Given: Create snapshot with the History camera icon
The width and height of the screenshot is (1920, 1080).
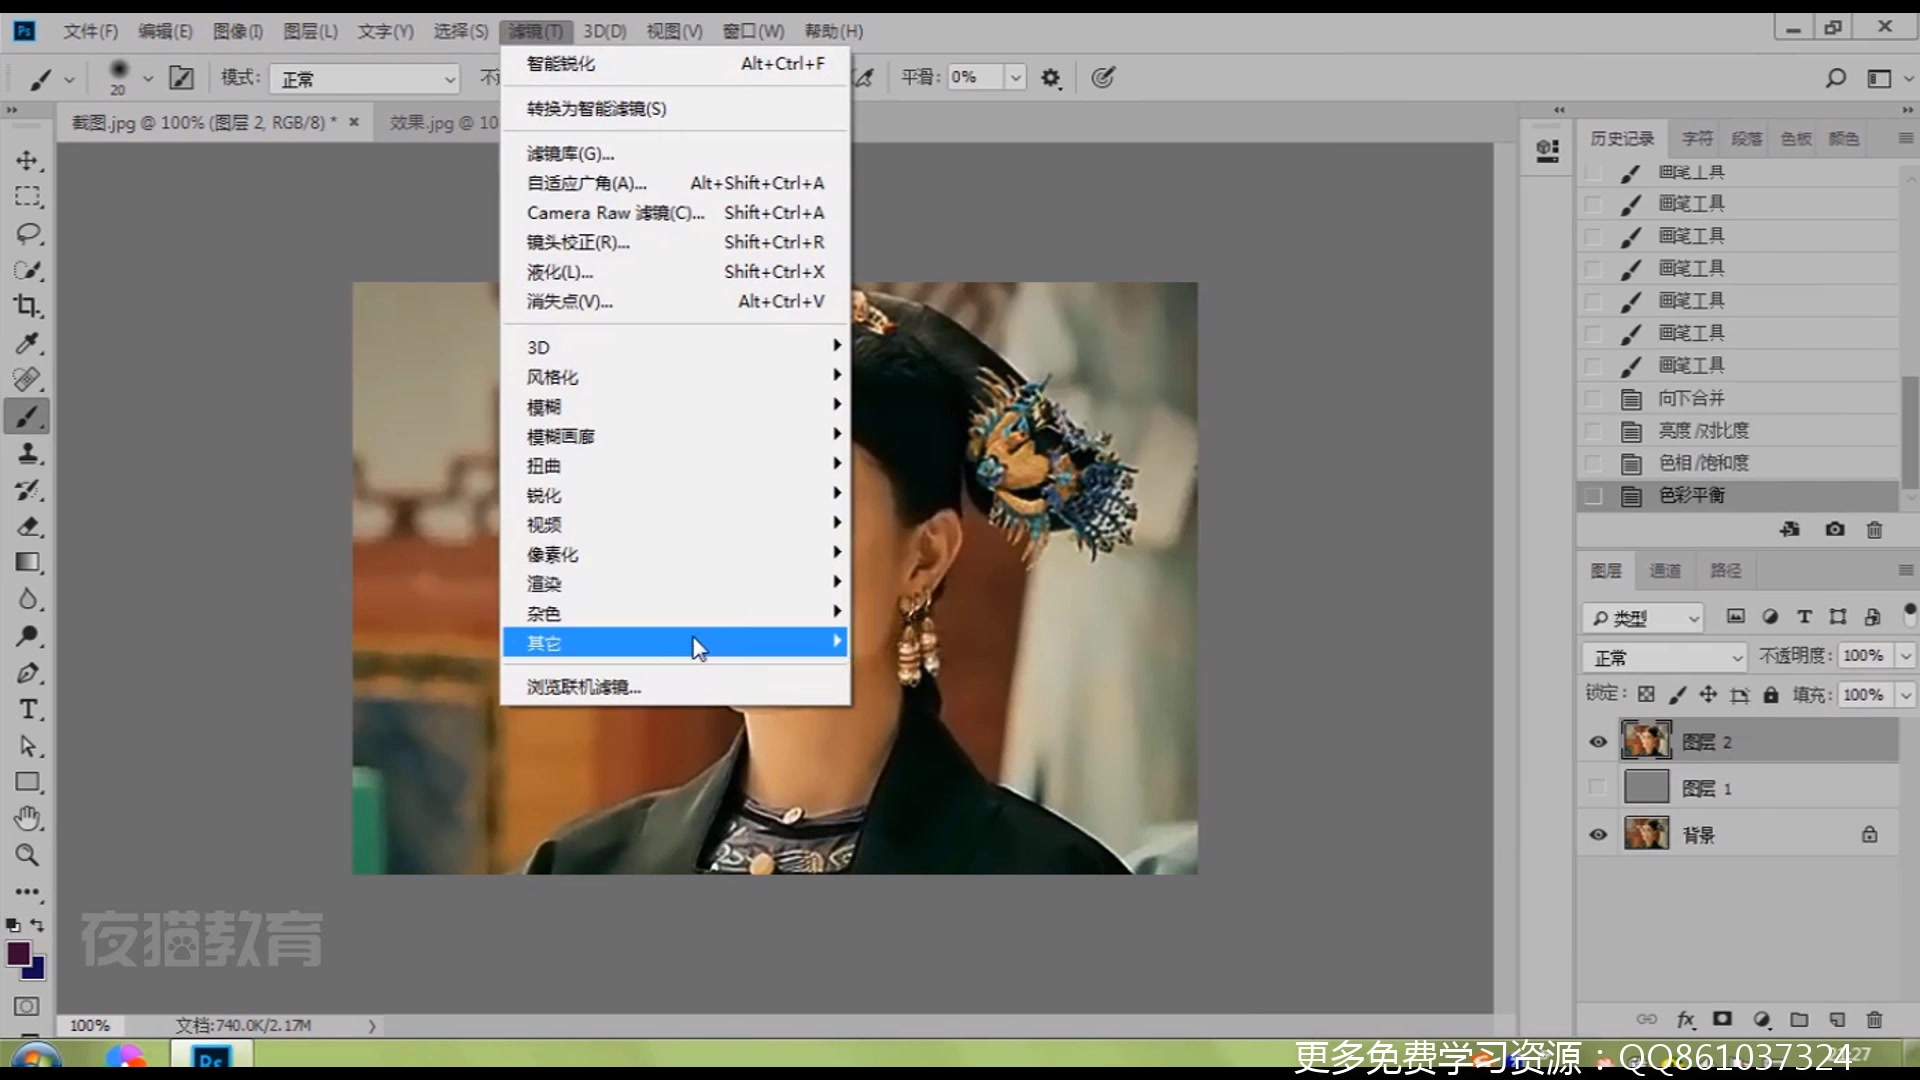Looking at the screenshot, I should [1834, 529].
